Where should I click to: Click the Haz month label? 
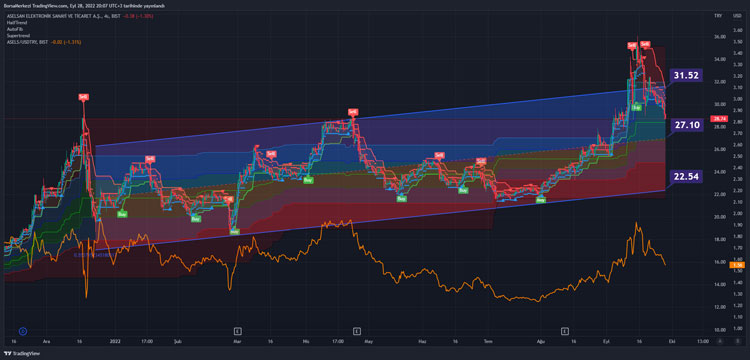pyautogui.click(x=422, y=342)
